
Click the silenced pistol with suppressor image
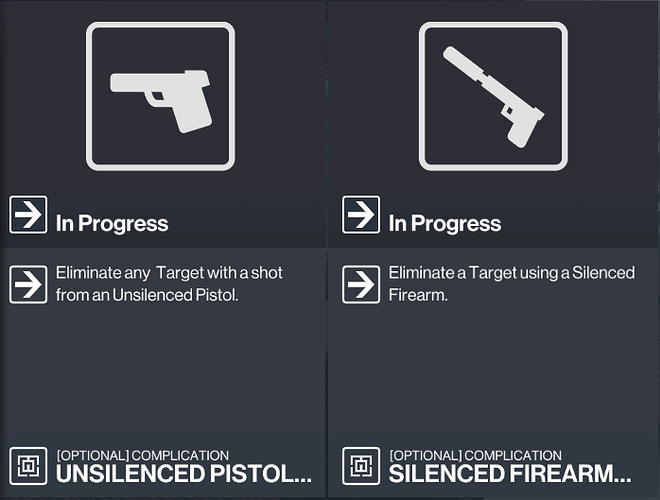492,95
